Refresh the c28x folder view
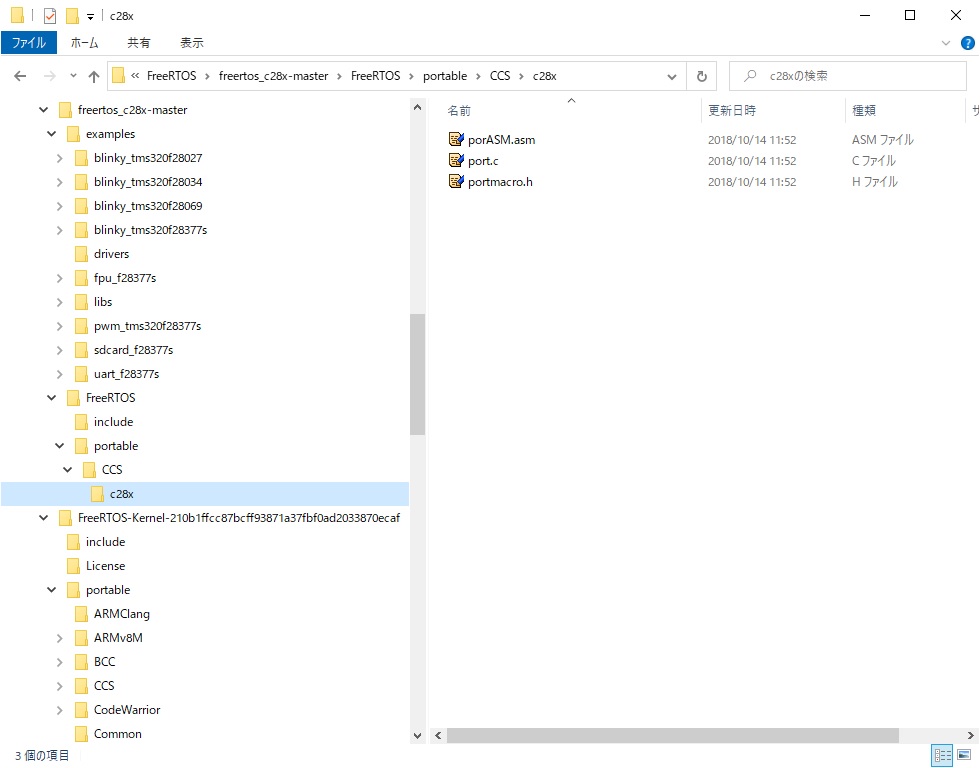This screenshot has width=980, height=768. (701, 76)
